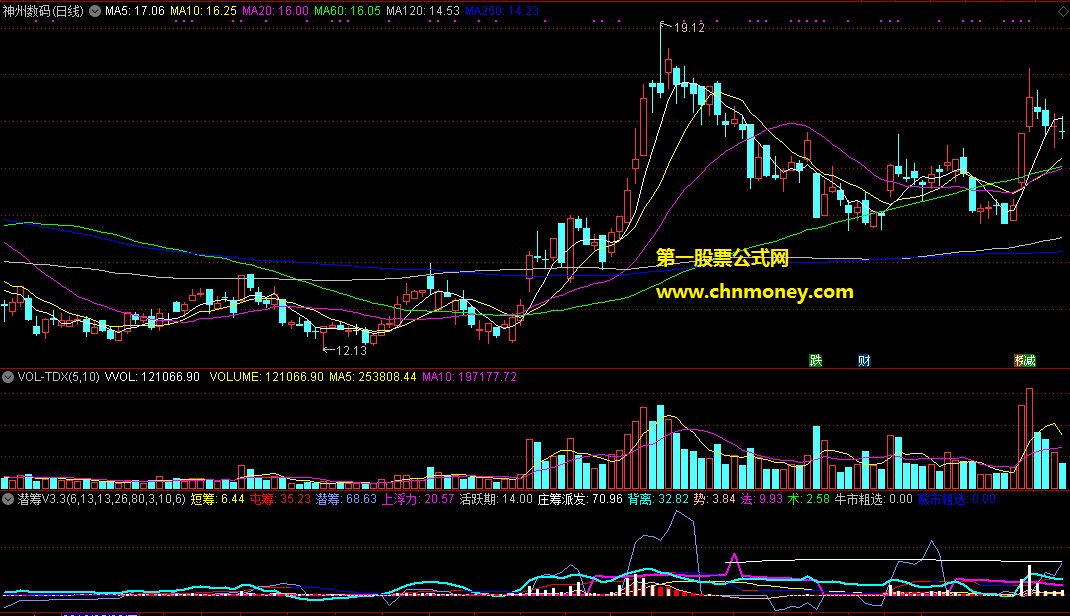The image size is (1070, 616).
Task: Select the 神州数码(日线) chart title
Action: pos(43,11)
